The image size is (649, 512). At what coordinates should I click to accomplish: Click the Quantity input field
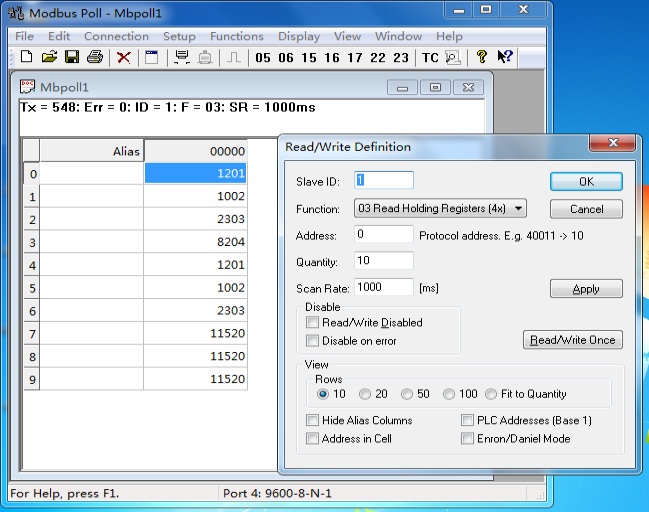[x=384, y=261]
